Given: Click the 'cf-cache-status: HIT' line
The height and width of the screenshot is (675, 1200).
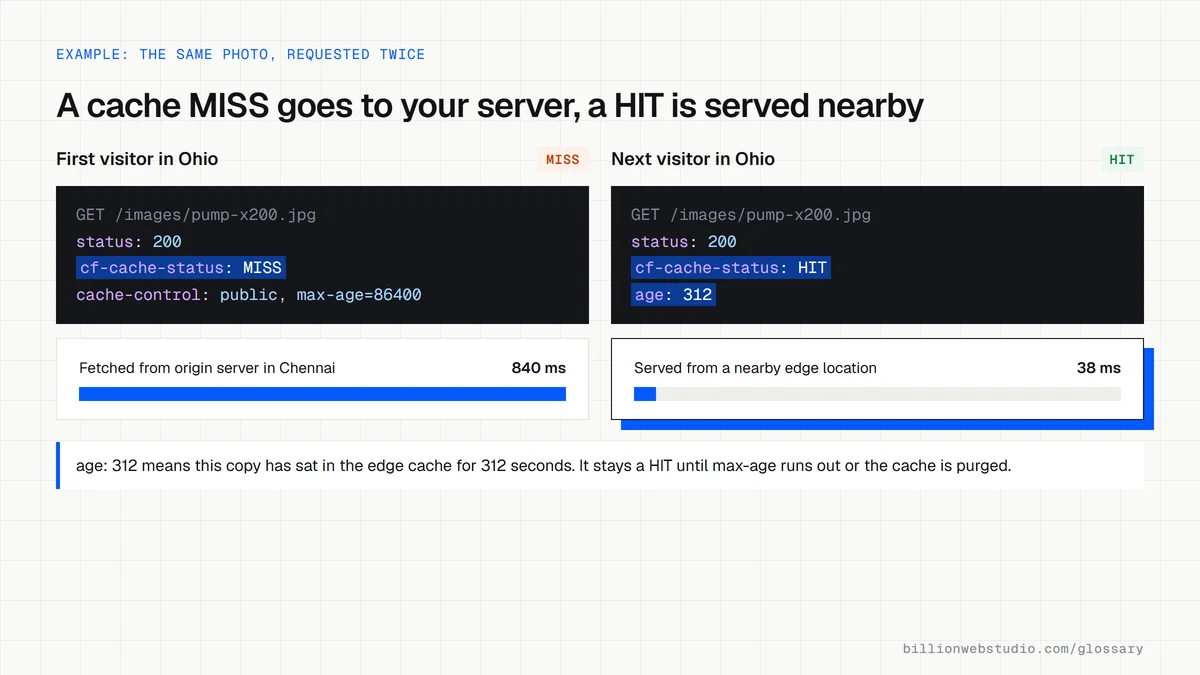Looking at the screenshot, I should (x=730, y=268).
